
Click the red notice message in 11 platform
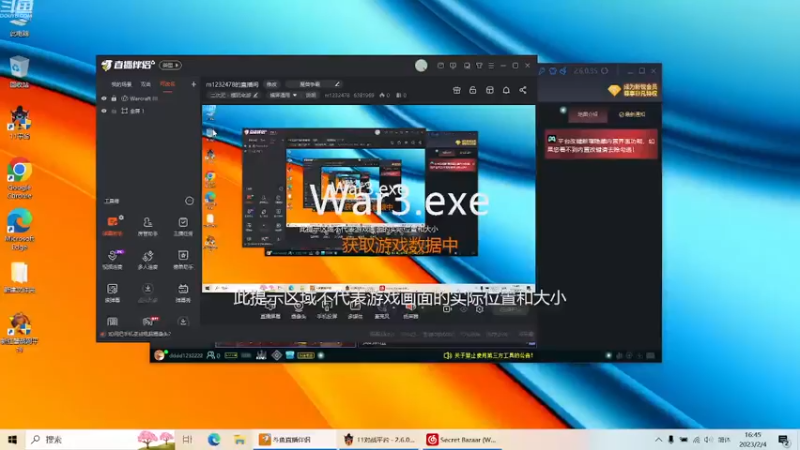pyautogui.click(x=601, y=144)
